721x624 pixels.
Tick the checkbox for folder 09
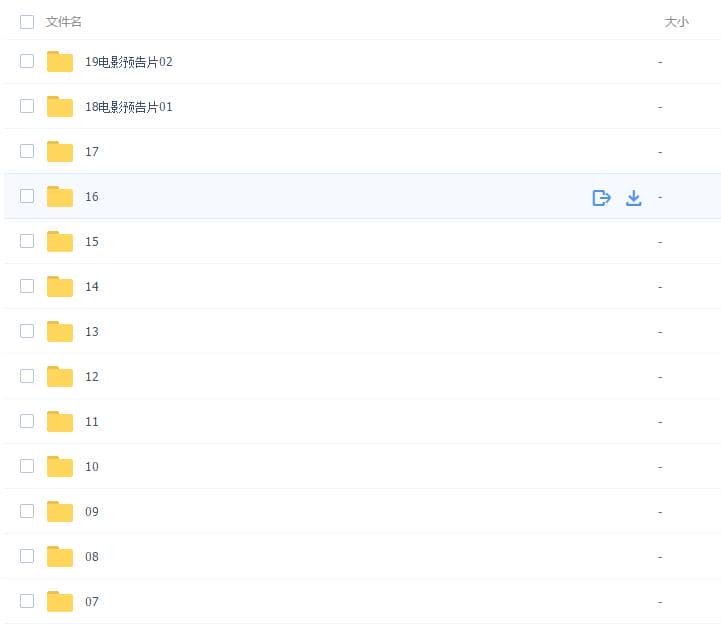27,511
